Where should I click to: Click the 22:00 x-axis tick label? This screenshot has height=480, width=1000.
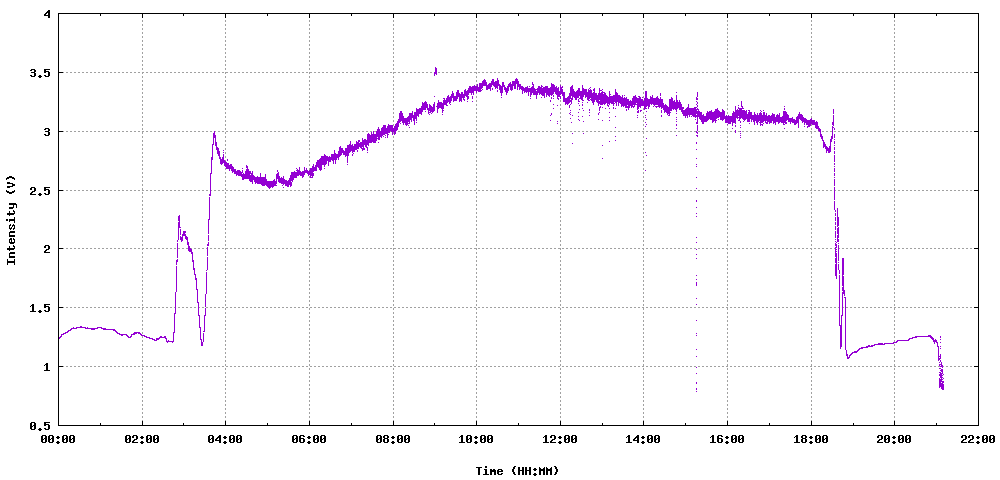[978, 439]
